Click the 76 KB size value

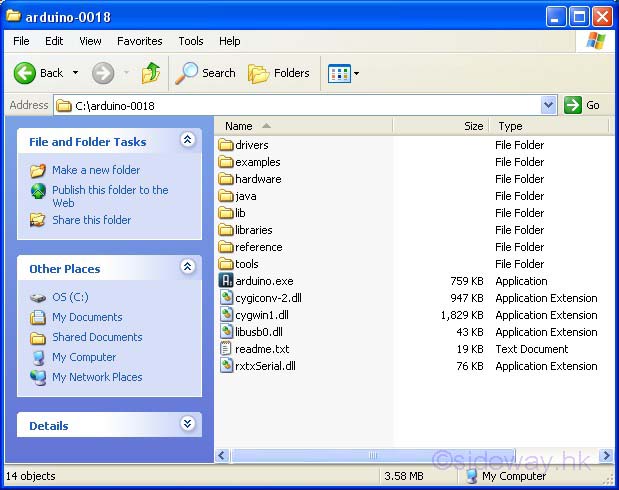click(x=470, y=366)
